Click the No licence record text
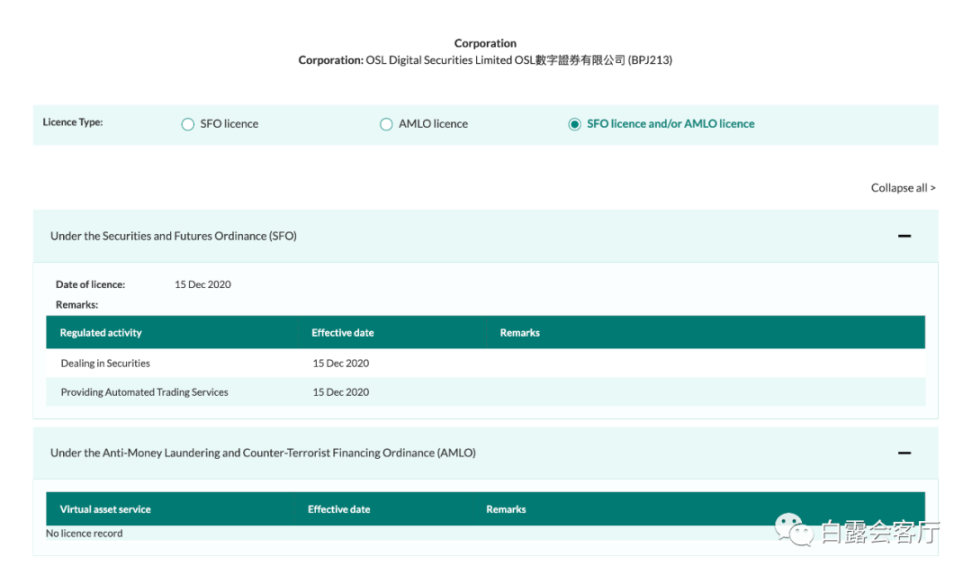 click(x=84, y=533)
